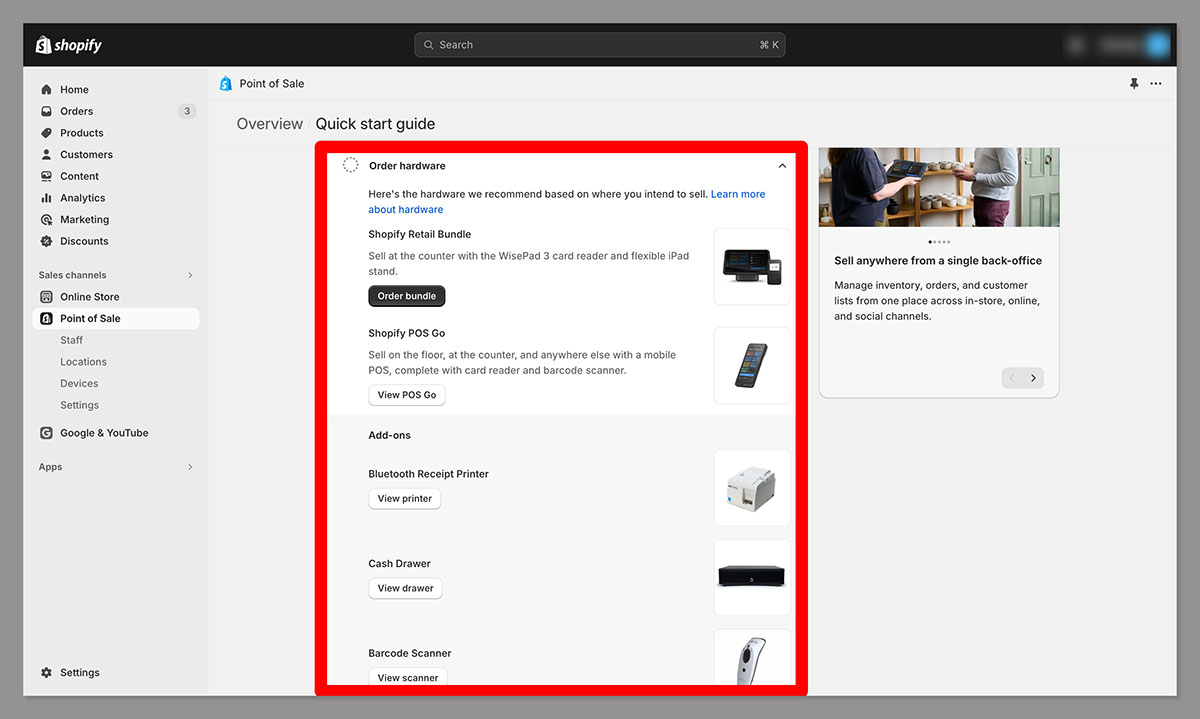Click the View printer button
The width and height of the screenshot is (1200, 719).
pos(405,498)
